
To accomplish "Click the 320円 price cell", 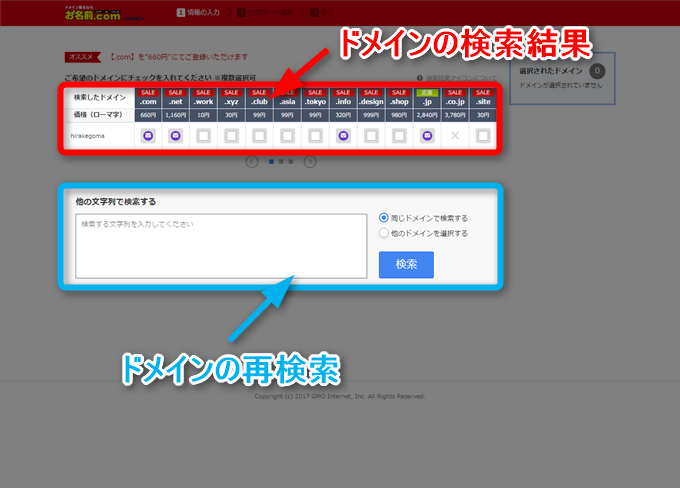I will point(343,115).
